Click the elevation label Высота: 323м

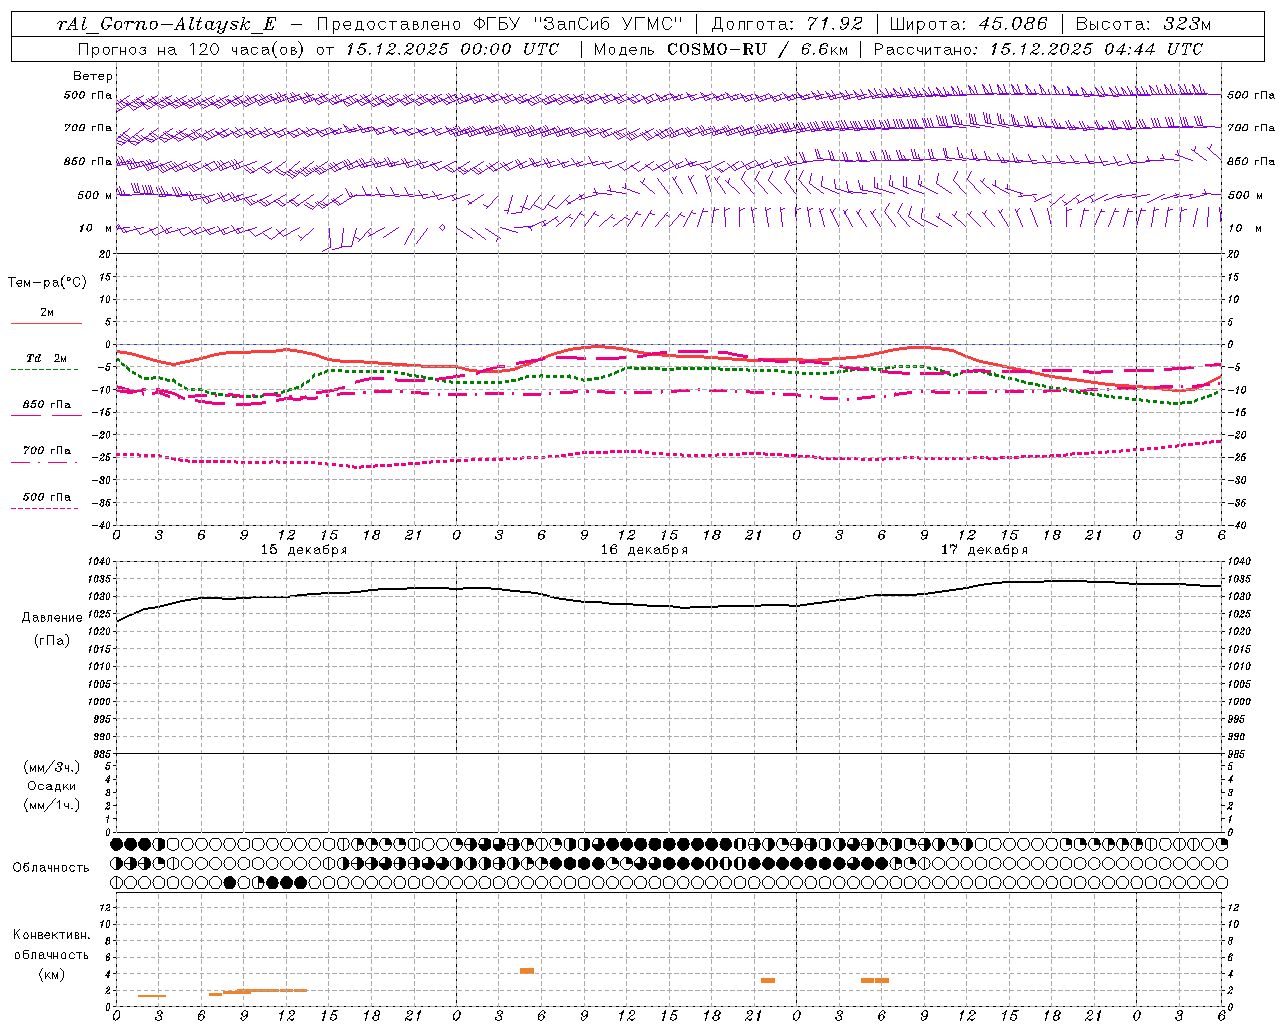tap(1143, 25)
